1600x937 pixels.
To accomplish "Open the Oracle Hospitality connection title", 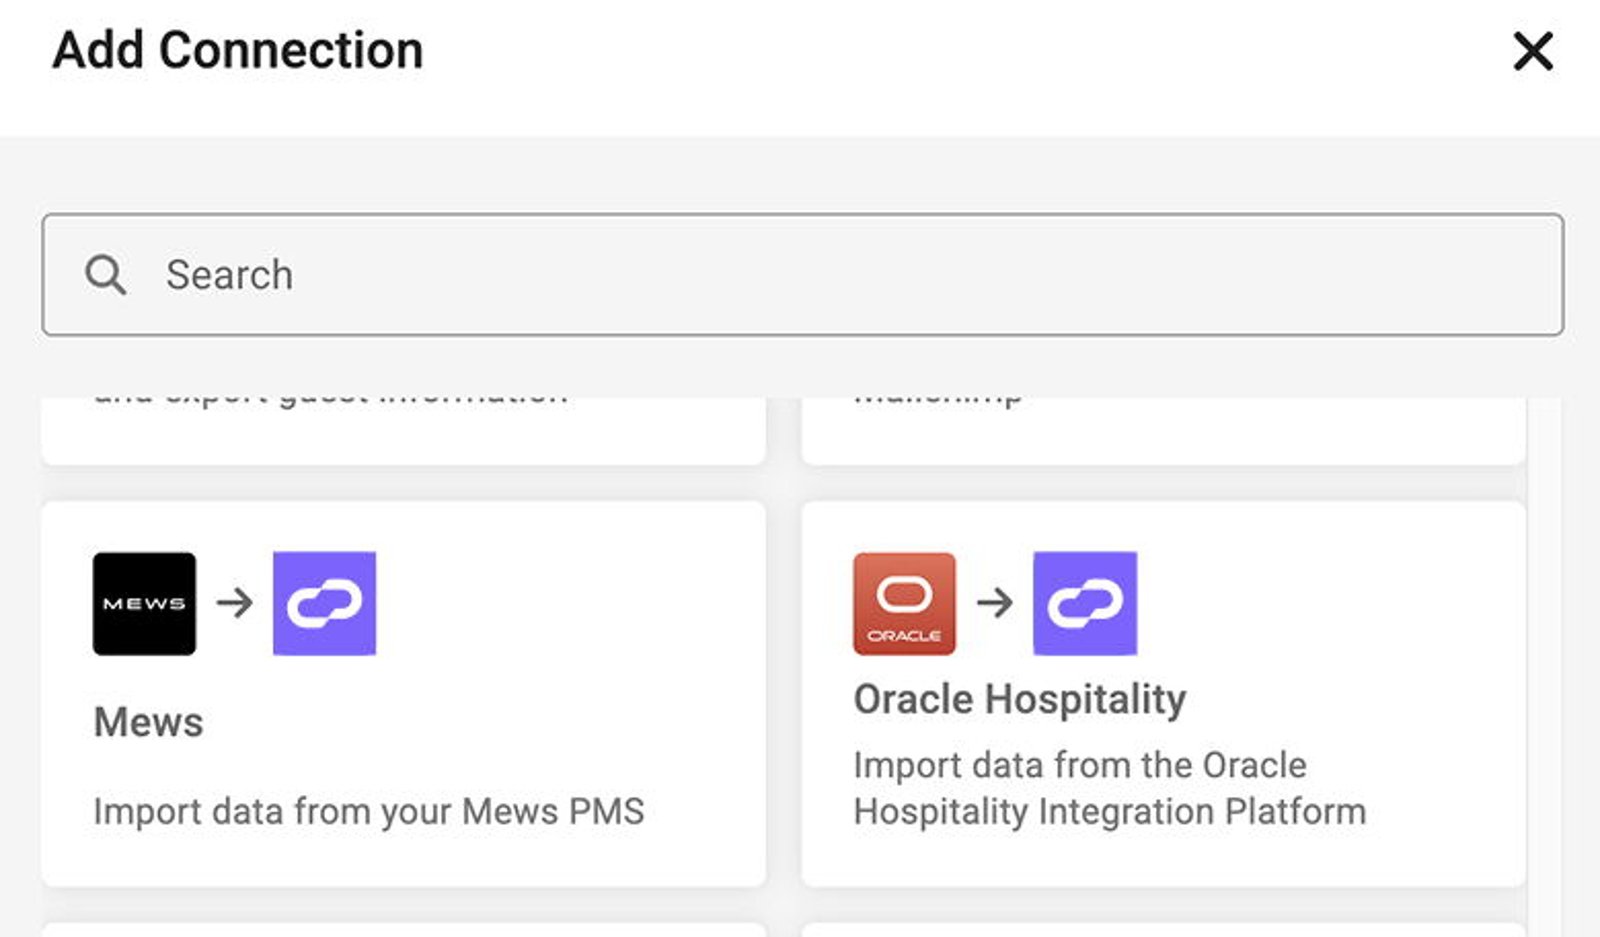I will 1019,699.
